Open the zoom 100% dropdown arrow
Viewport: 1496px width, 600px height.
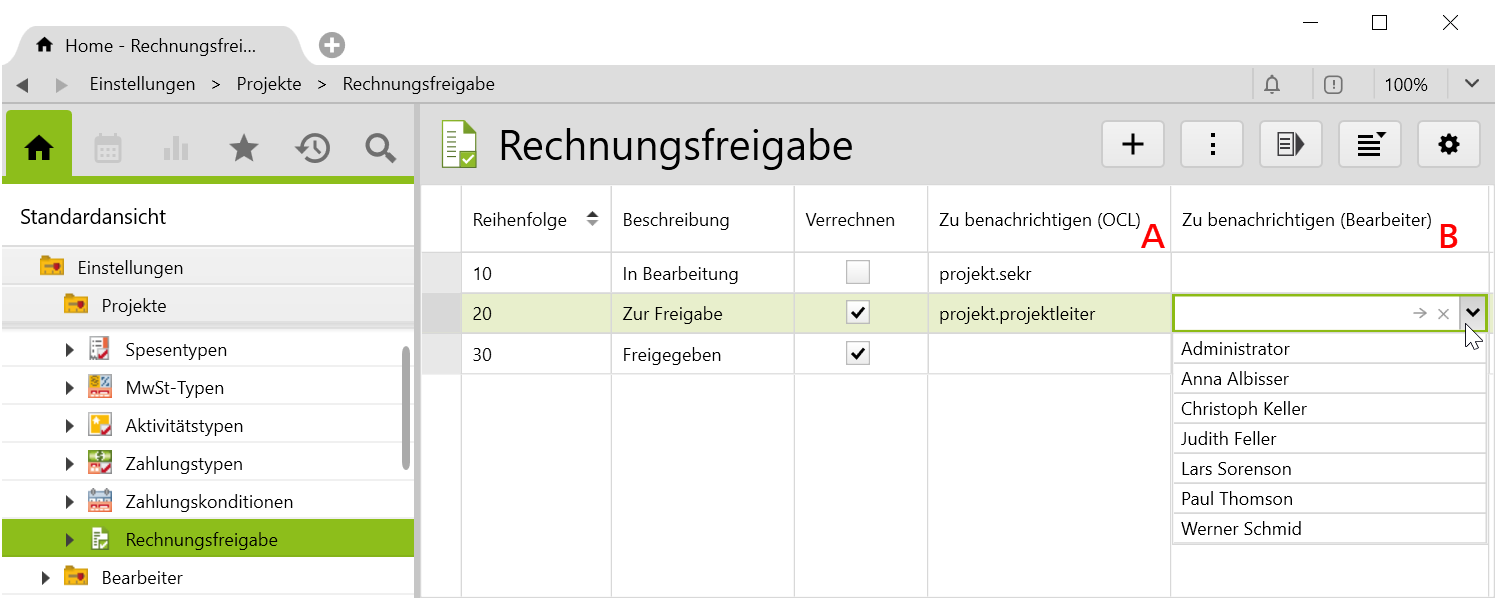(x=1471, y=84)
